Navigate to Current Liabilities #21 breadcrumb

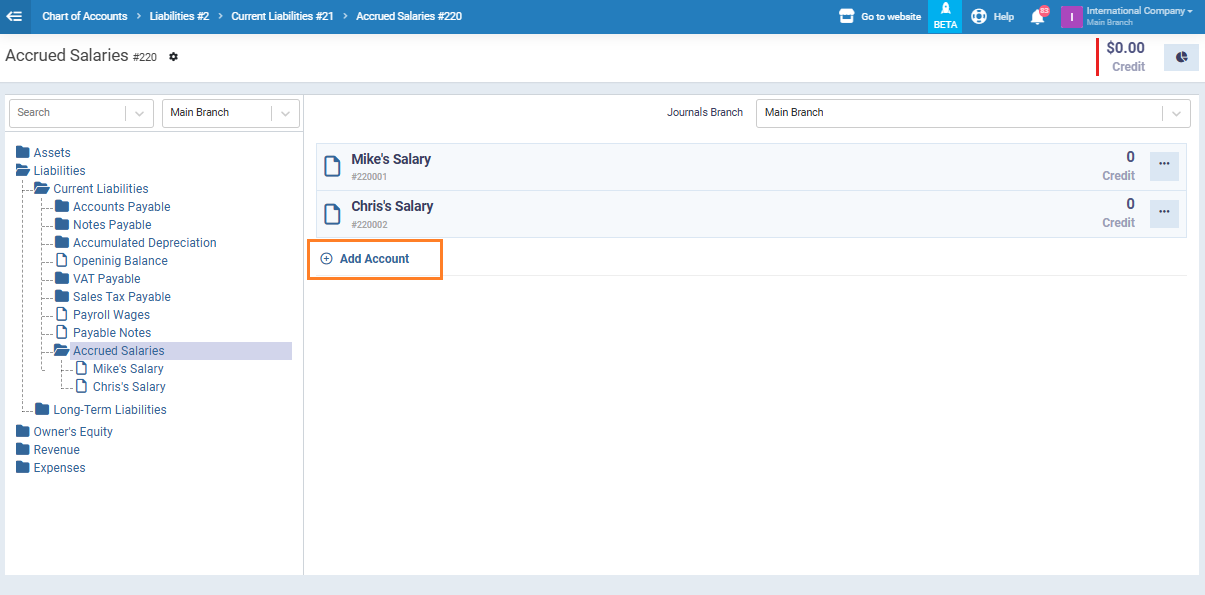point(282,17)
